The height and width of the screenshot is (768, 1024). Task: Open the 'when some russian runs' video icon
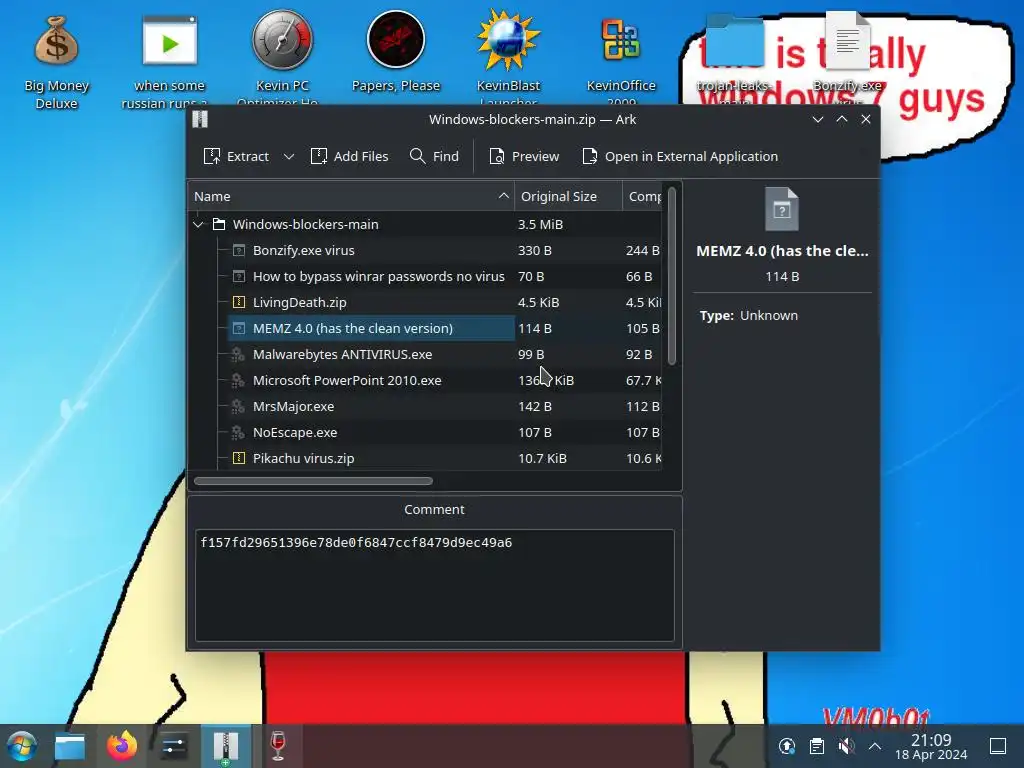click(170, 62)
